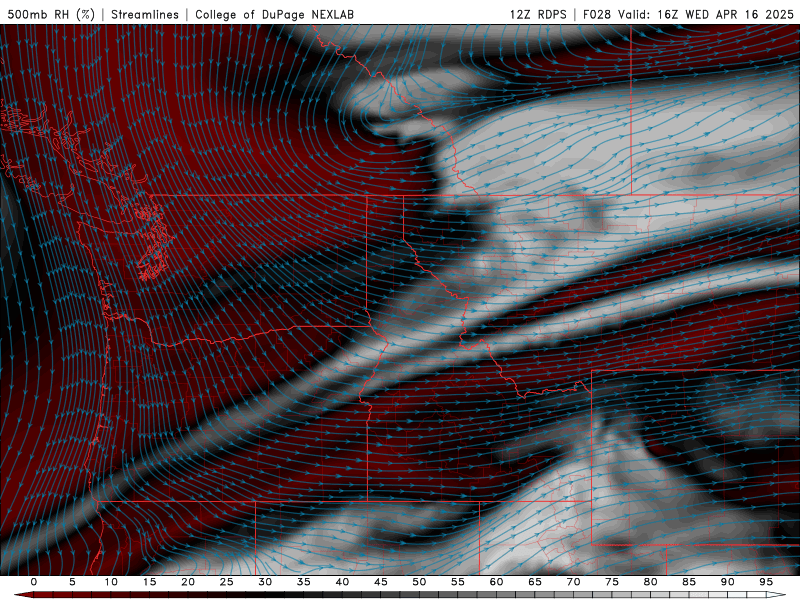Click the colorbar label '85'
The image size is (800, 600).
click(689, 582)
